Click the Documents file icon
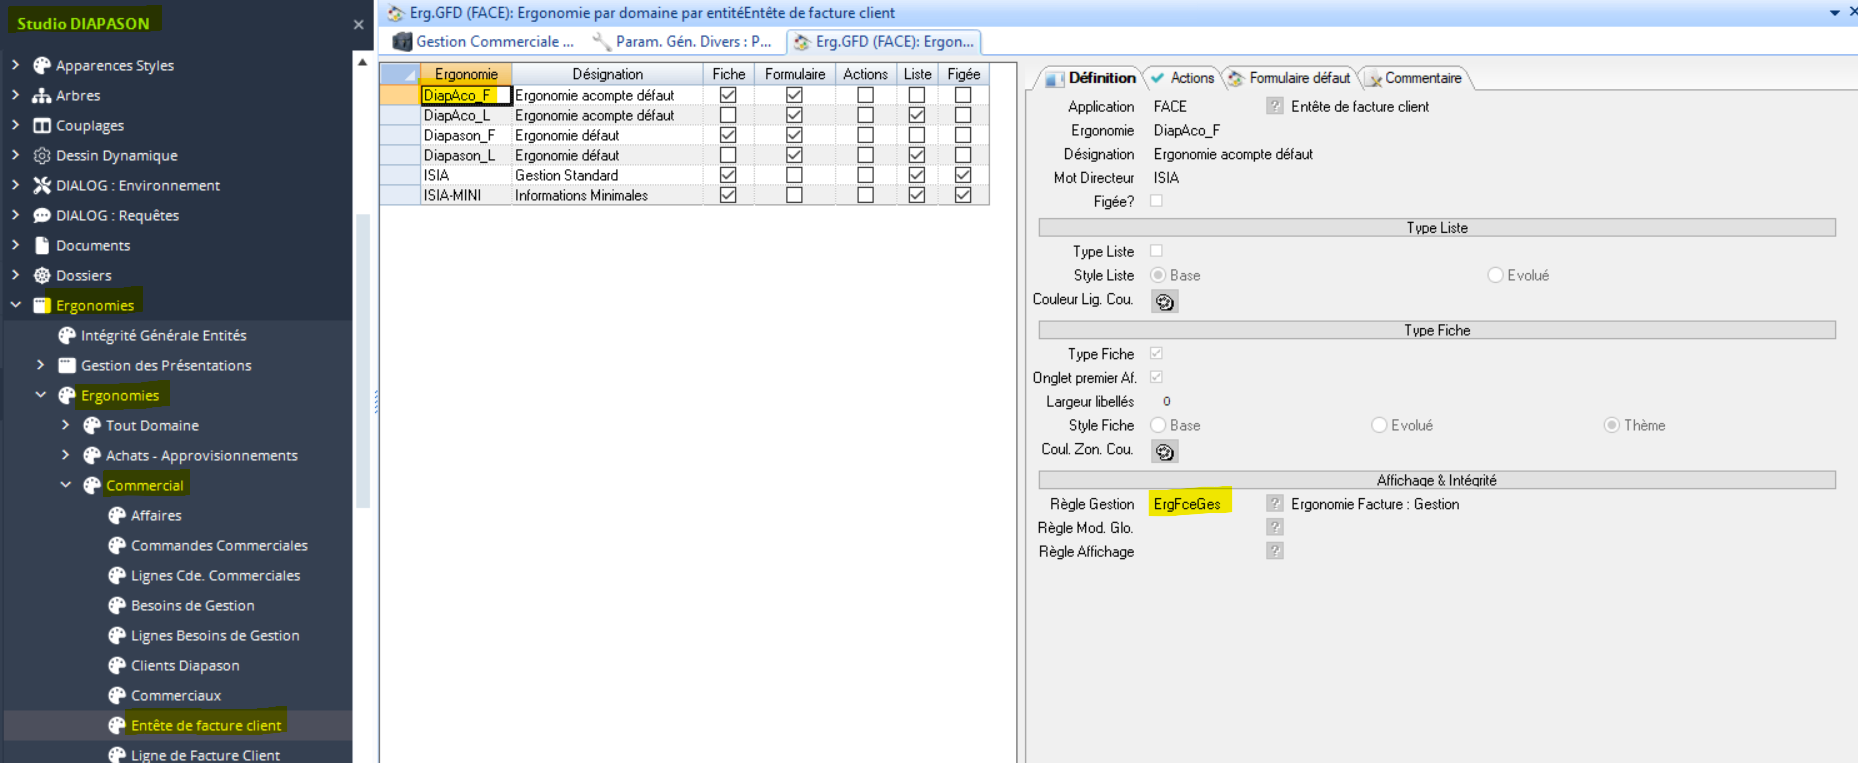 [42, 246]
